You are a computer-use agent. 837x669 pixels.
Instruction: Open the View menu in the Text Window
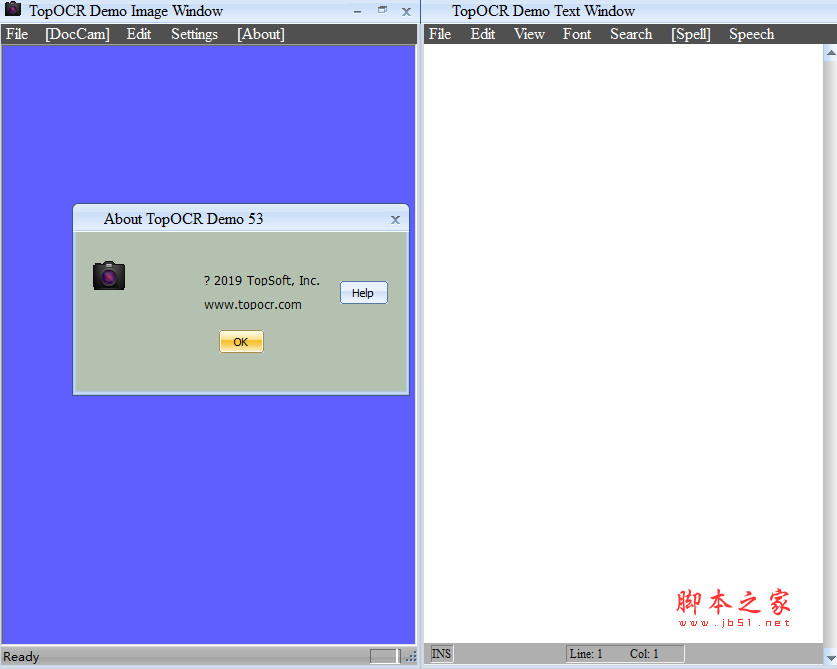pyautogui.click(x=529, y=34)
